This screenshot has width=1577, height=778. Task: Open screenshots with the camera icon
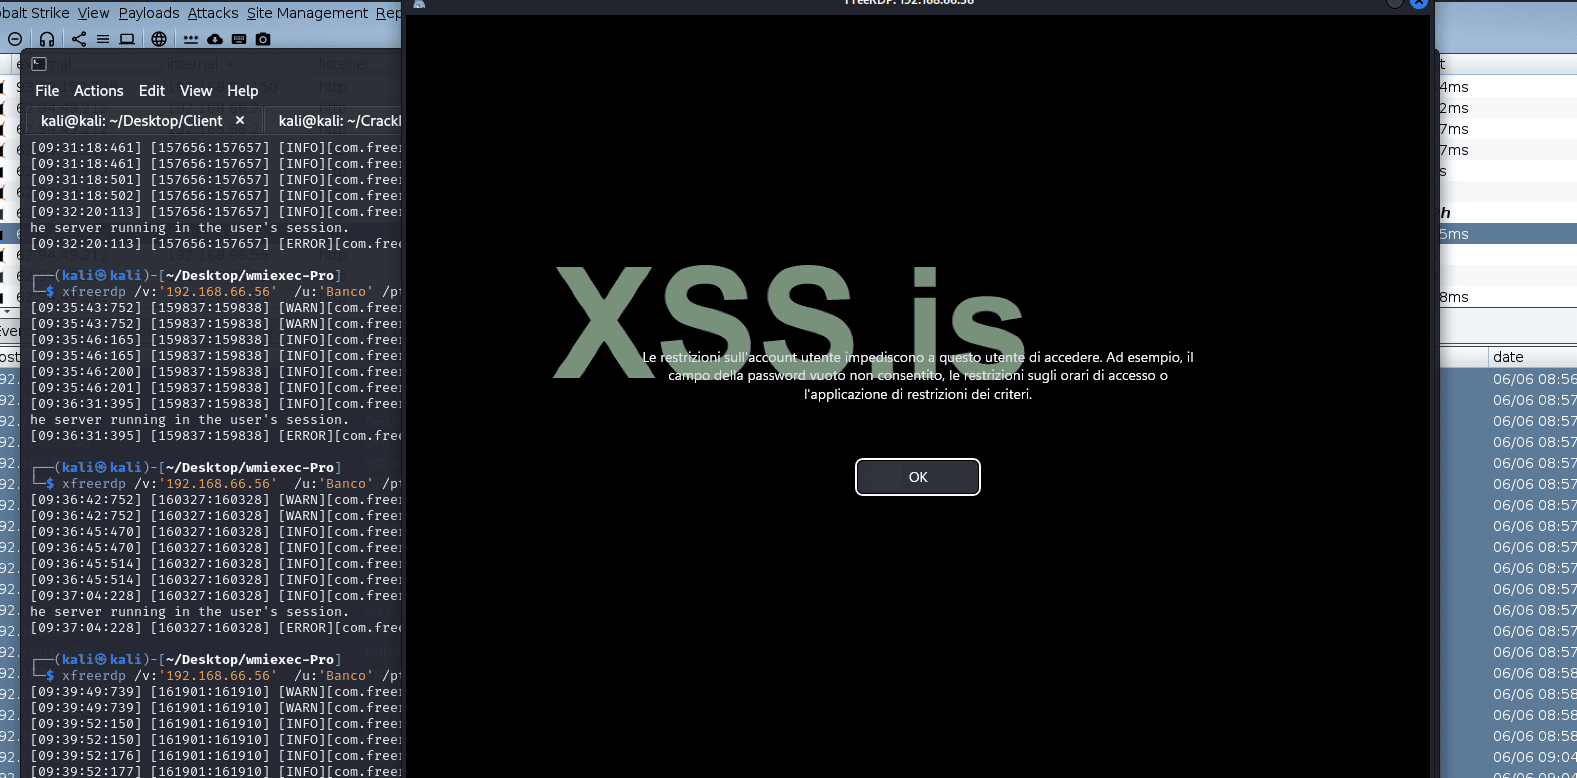coord(263,39)
